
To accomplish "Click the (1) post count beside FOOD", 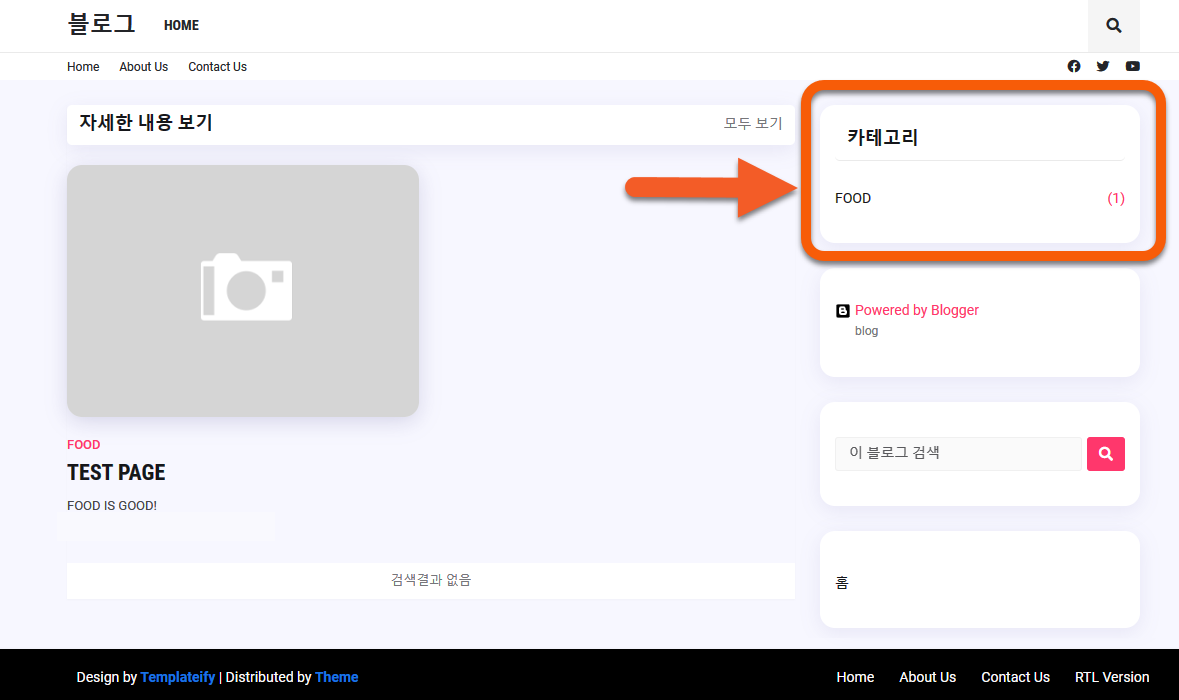I will coord(1116,198).
